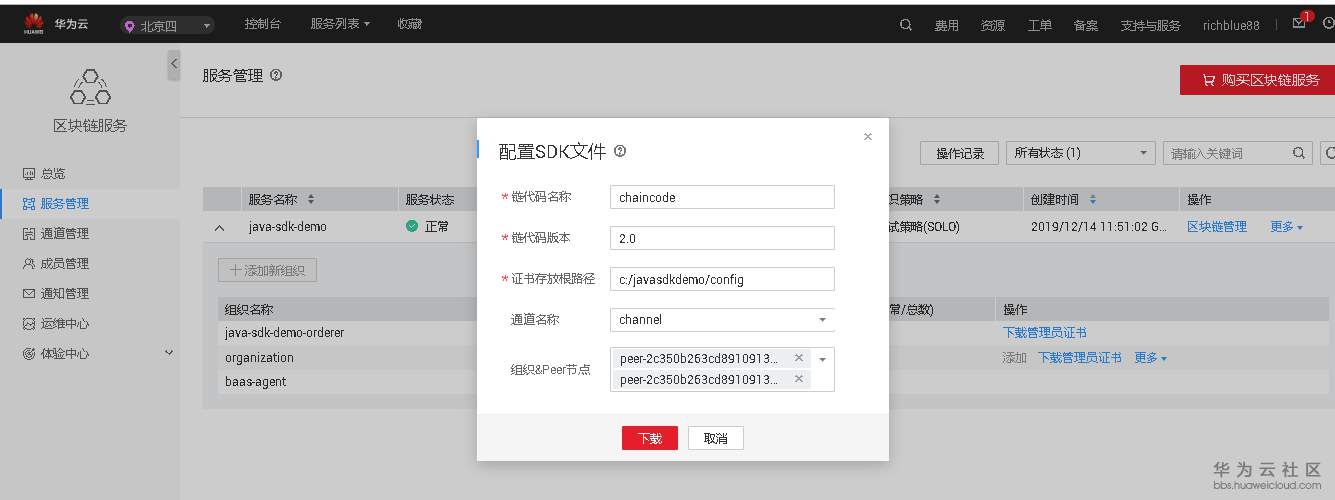Click 添加 in the organization row
The width and height of the screenshot is (1335, 500).
(x=1015, y=357)
